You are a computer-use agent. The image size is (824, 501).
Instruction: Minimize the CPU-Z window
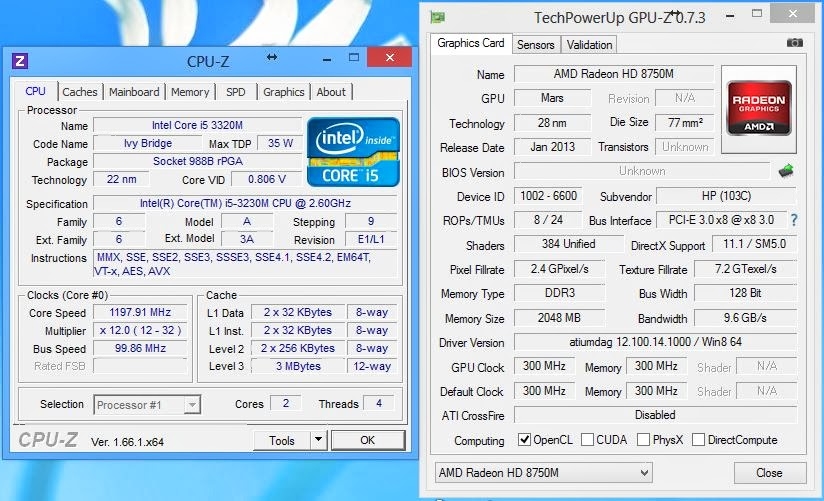(327, 59)
